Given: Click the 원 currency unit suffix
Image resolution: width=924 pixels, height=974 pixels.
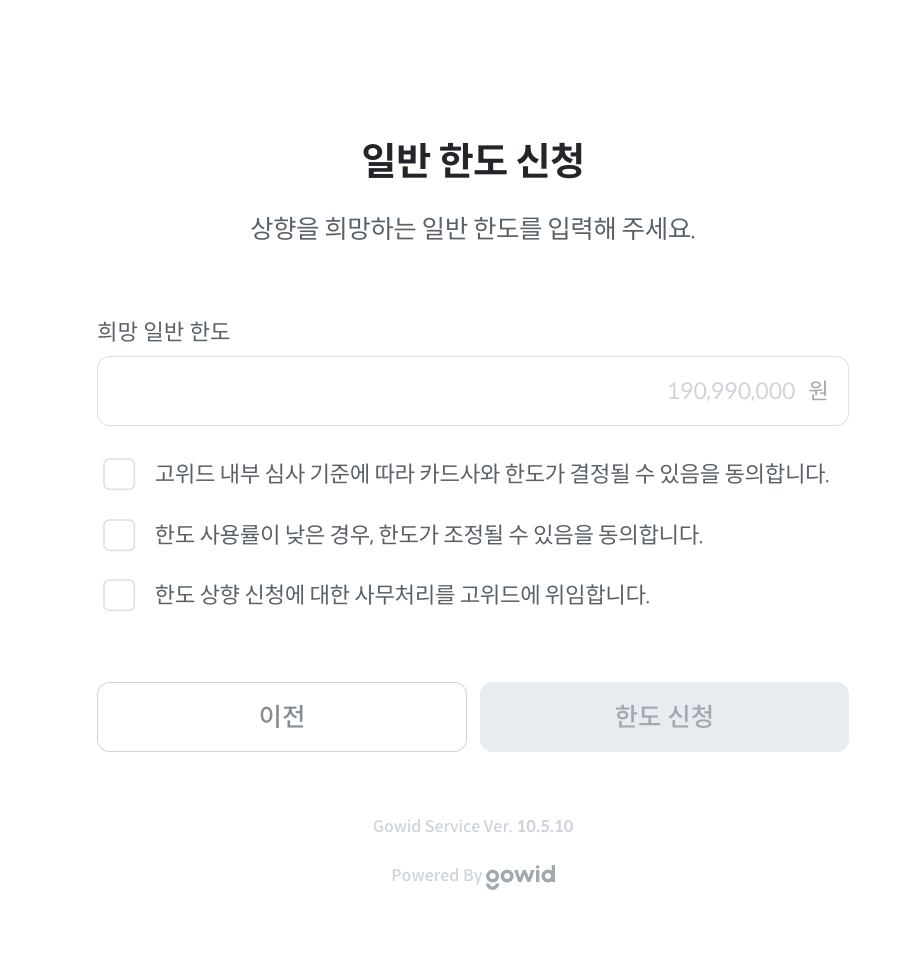Looking at the screenshot, I should 818,391.
